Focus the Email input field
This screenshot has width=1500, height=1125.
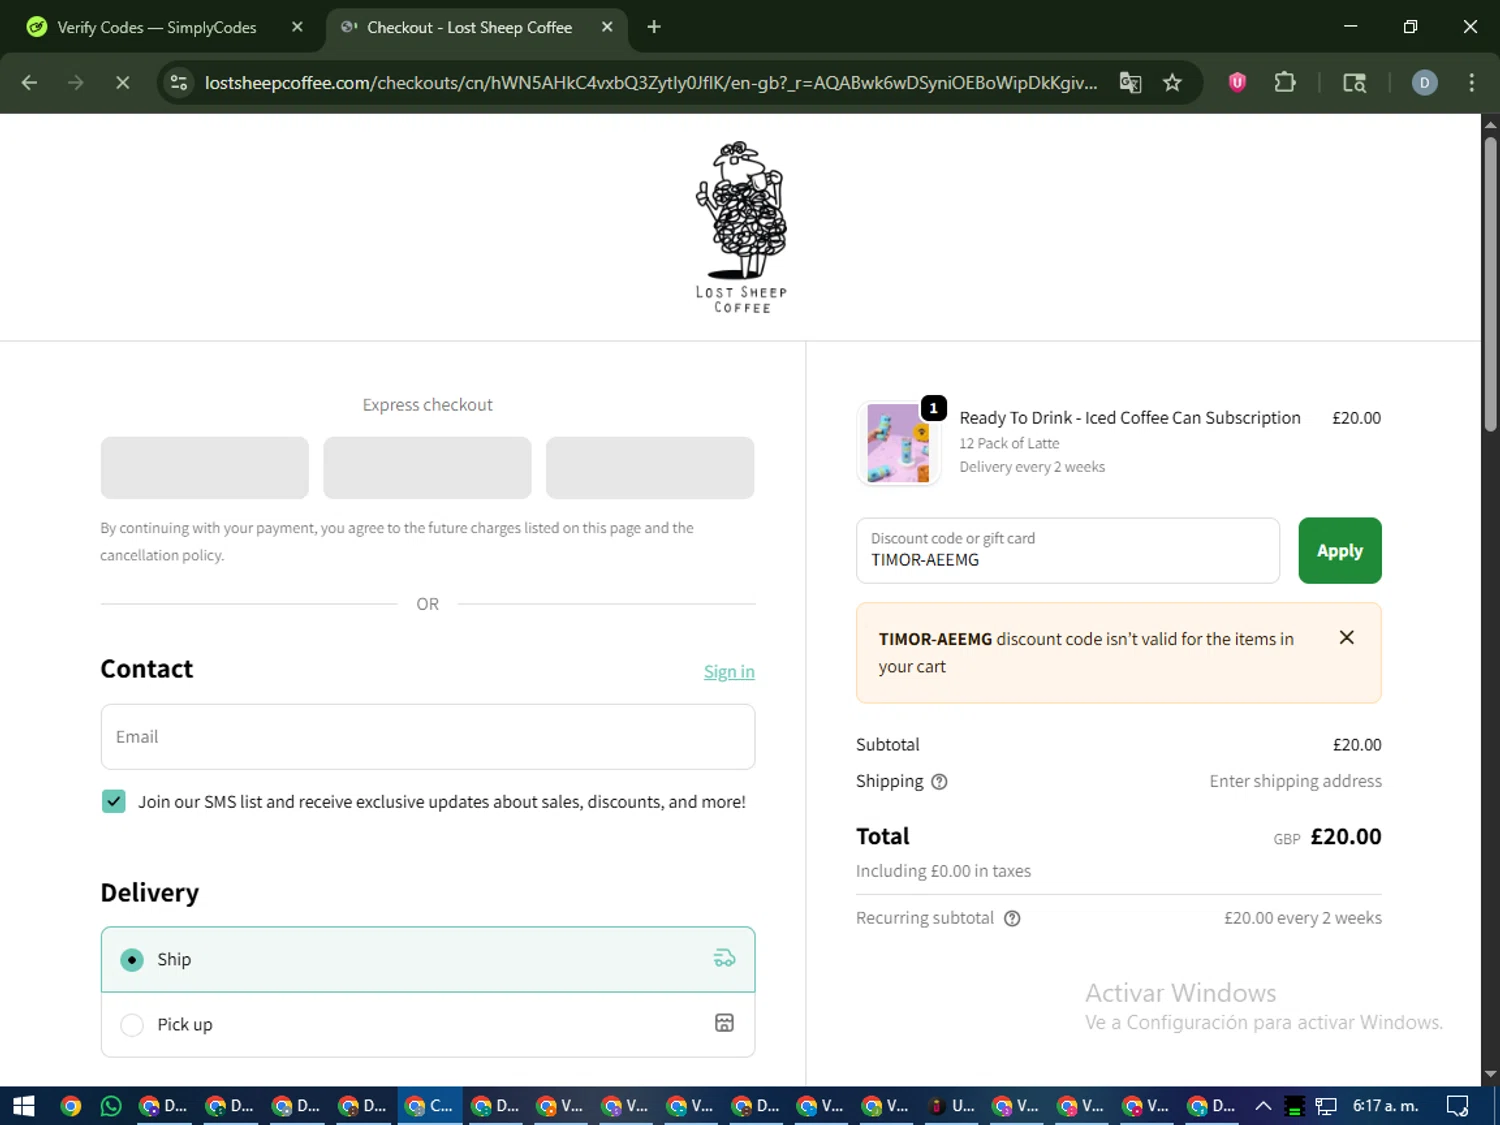tap(428, 737)
